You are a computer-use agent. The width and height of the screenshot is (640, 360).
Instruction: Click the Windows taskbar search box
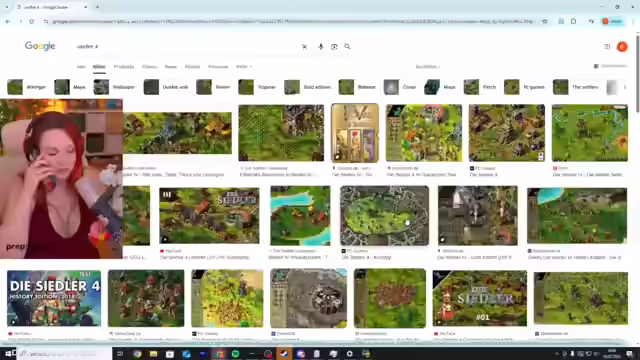pos(64,353)
